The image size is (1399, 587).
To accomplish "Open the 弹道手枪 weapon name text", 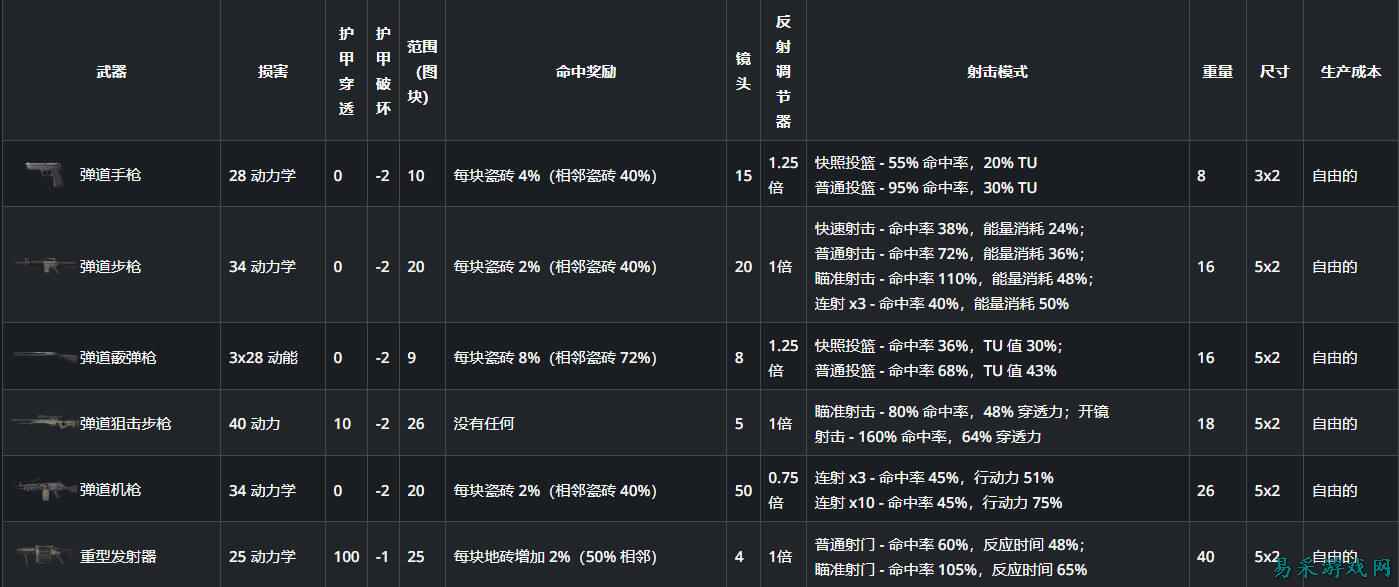I will [110, 175].
